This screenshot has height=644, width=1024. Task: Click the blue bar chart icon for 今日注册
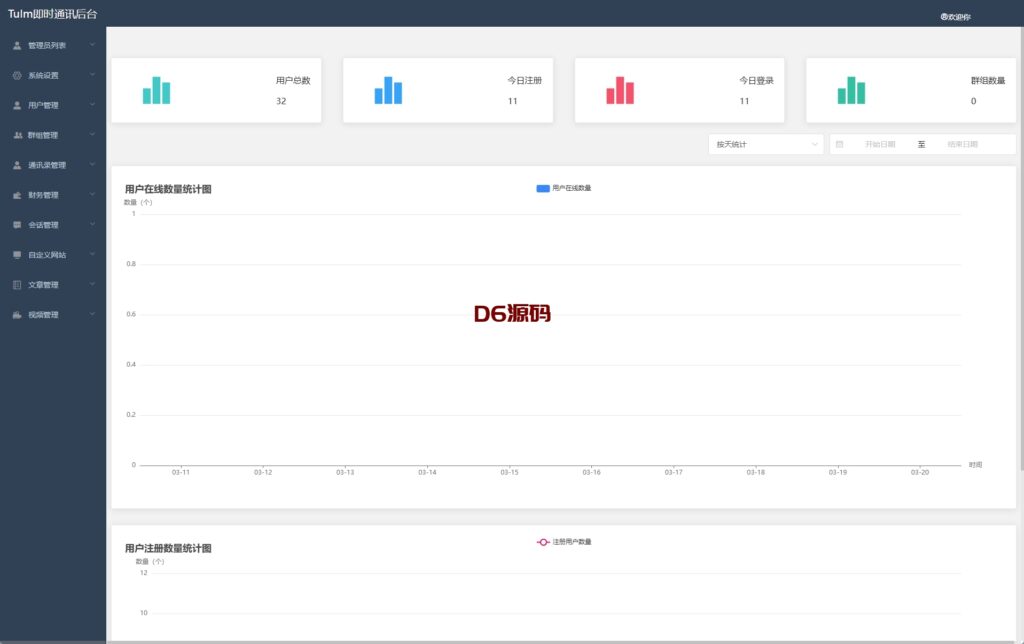pos(389,90)
